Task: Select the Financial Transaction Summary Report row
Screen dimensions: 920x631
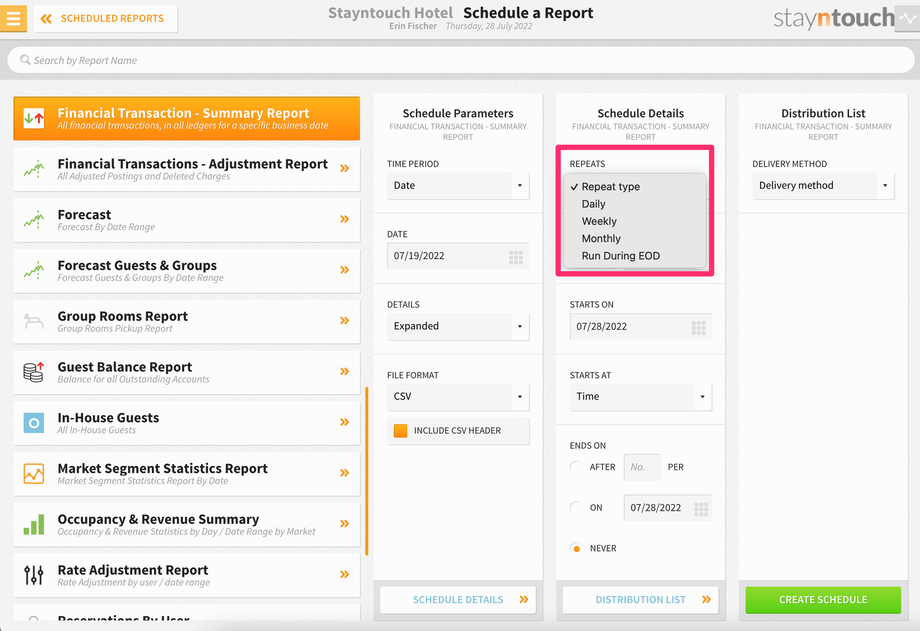Action: click(x=187, y=118)
